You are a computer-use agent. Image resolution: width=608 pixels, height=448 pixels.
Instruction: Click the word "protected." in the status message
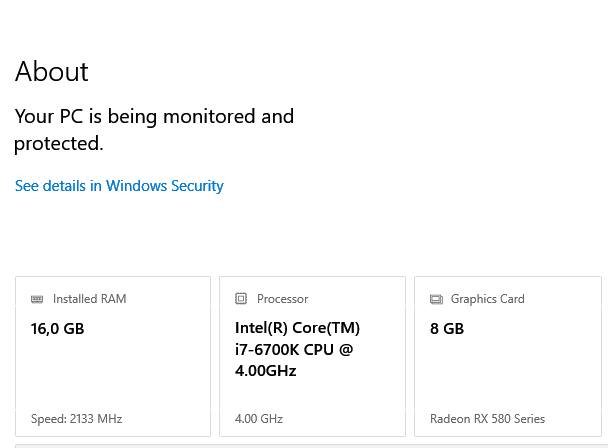[x=59, y=143]
